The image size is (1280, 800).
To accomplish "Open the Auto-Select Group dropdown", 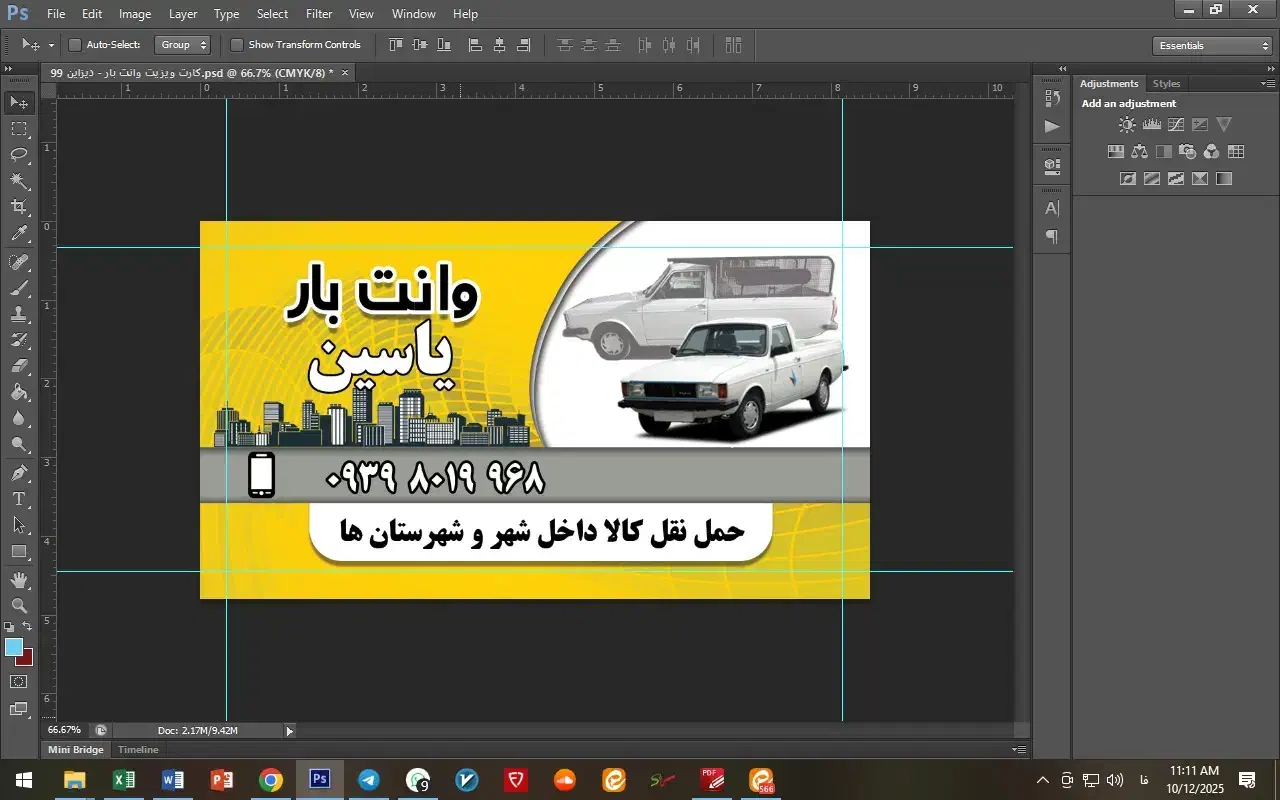I will 183,45.
